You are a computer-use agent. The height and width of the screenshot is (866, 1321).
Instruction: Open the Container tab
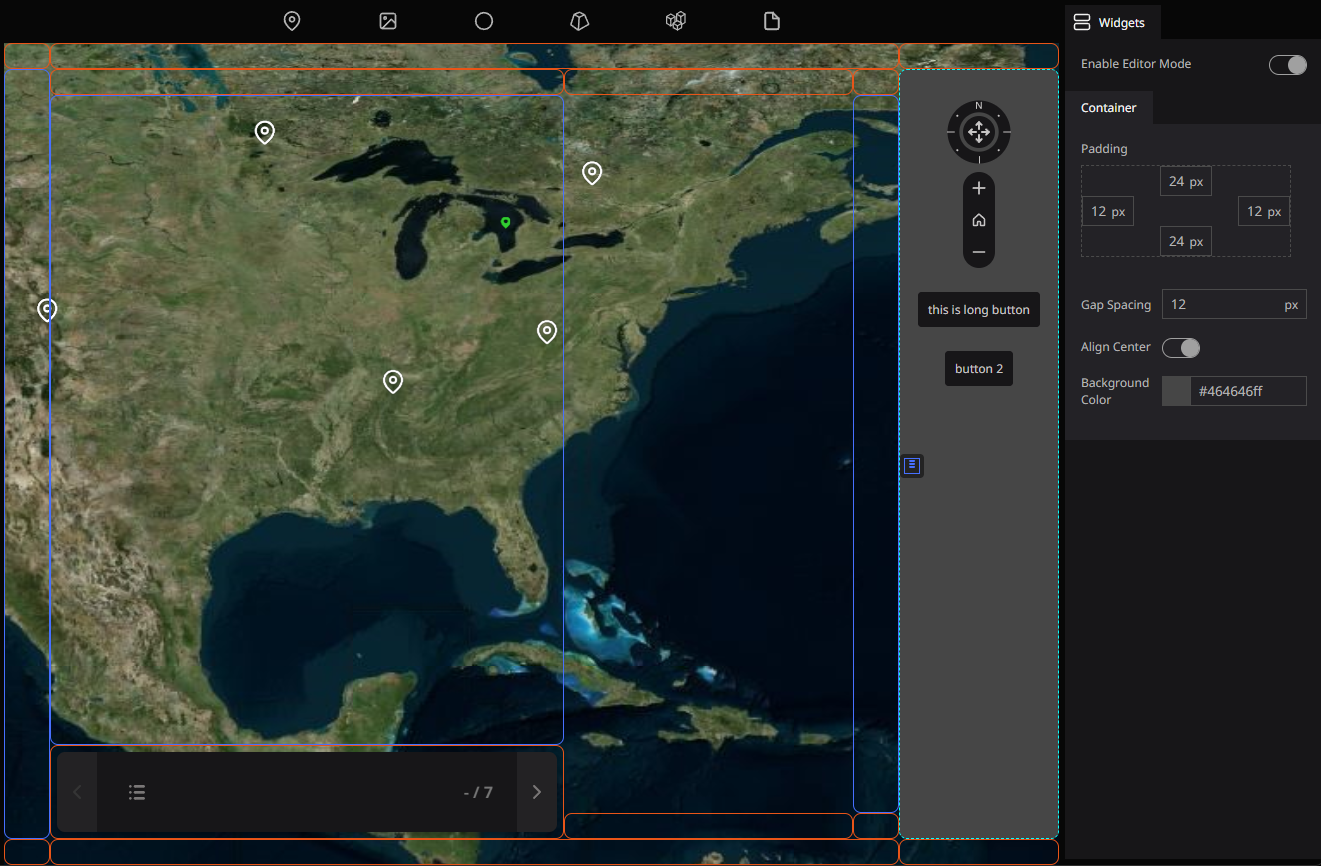tap(1109, 107)
